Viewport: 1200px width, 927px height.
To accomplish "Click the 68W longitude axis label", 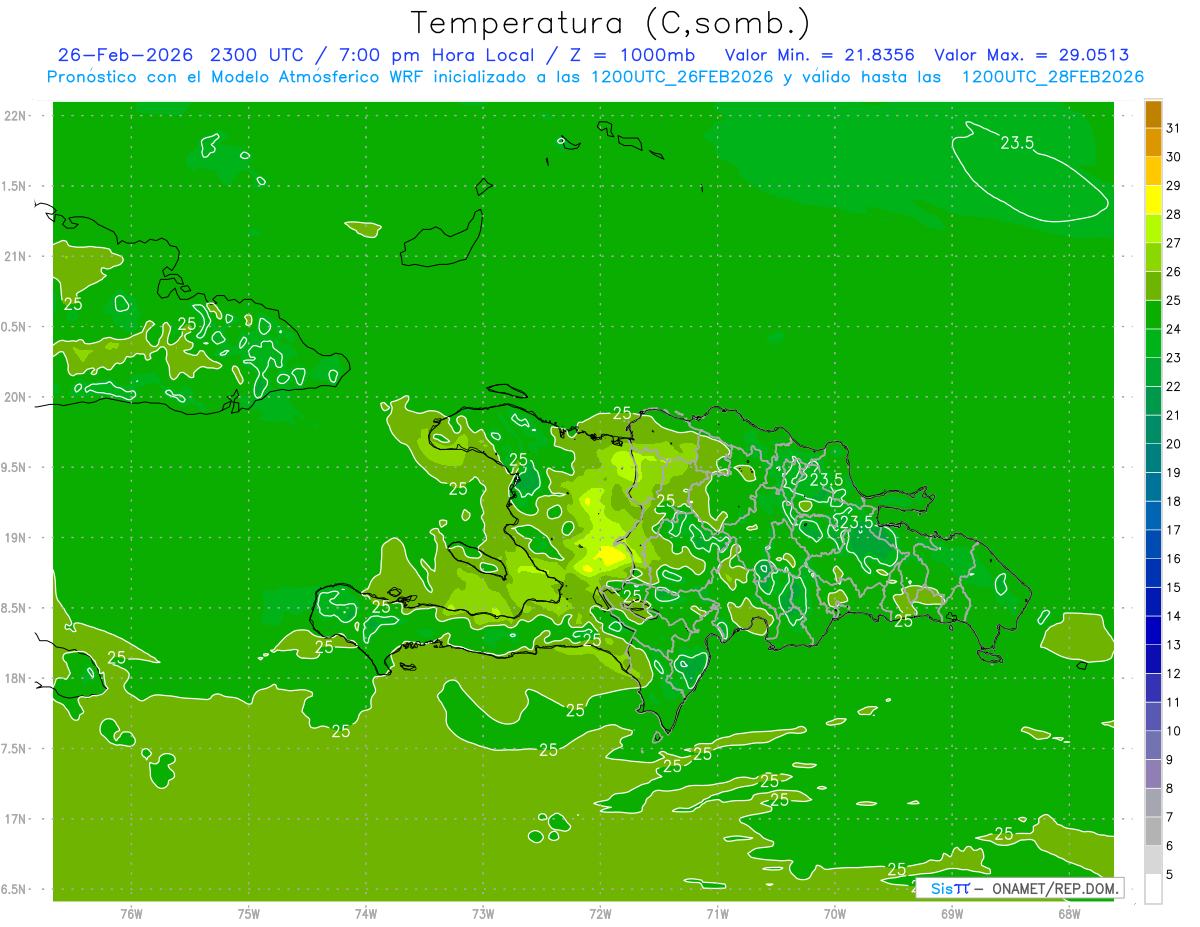I will (1069, 914).
